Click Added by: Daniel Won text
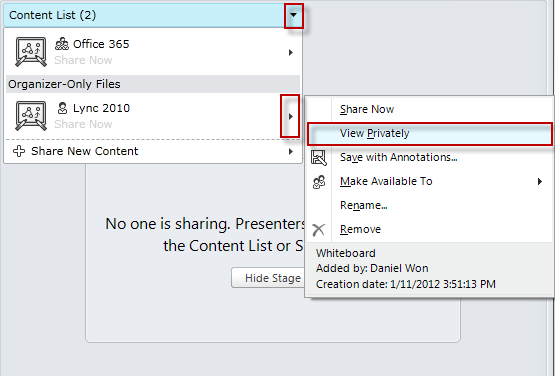The width and height of the screenshot is (555, 376). click(372, 268)
